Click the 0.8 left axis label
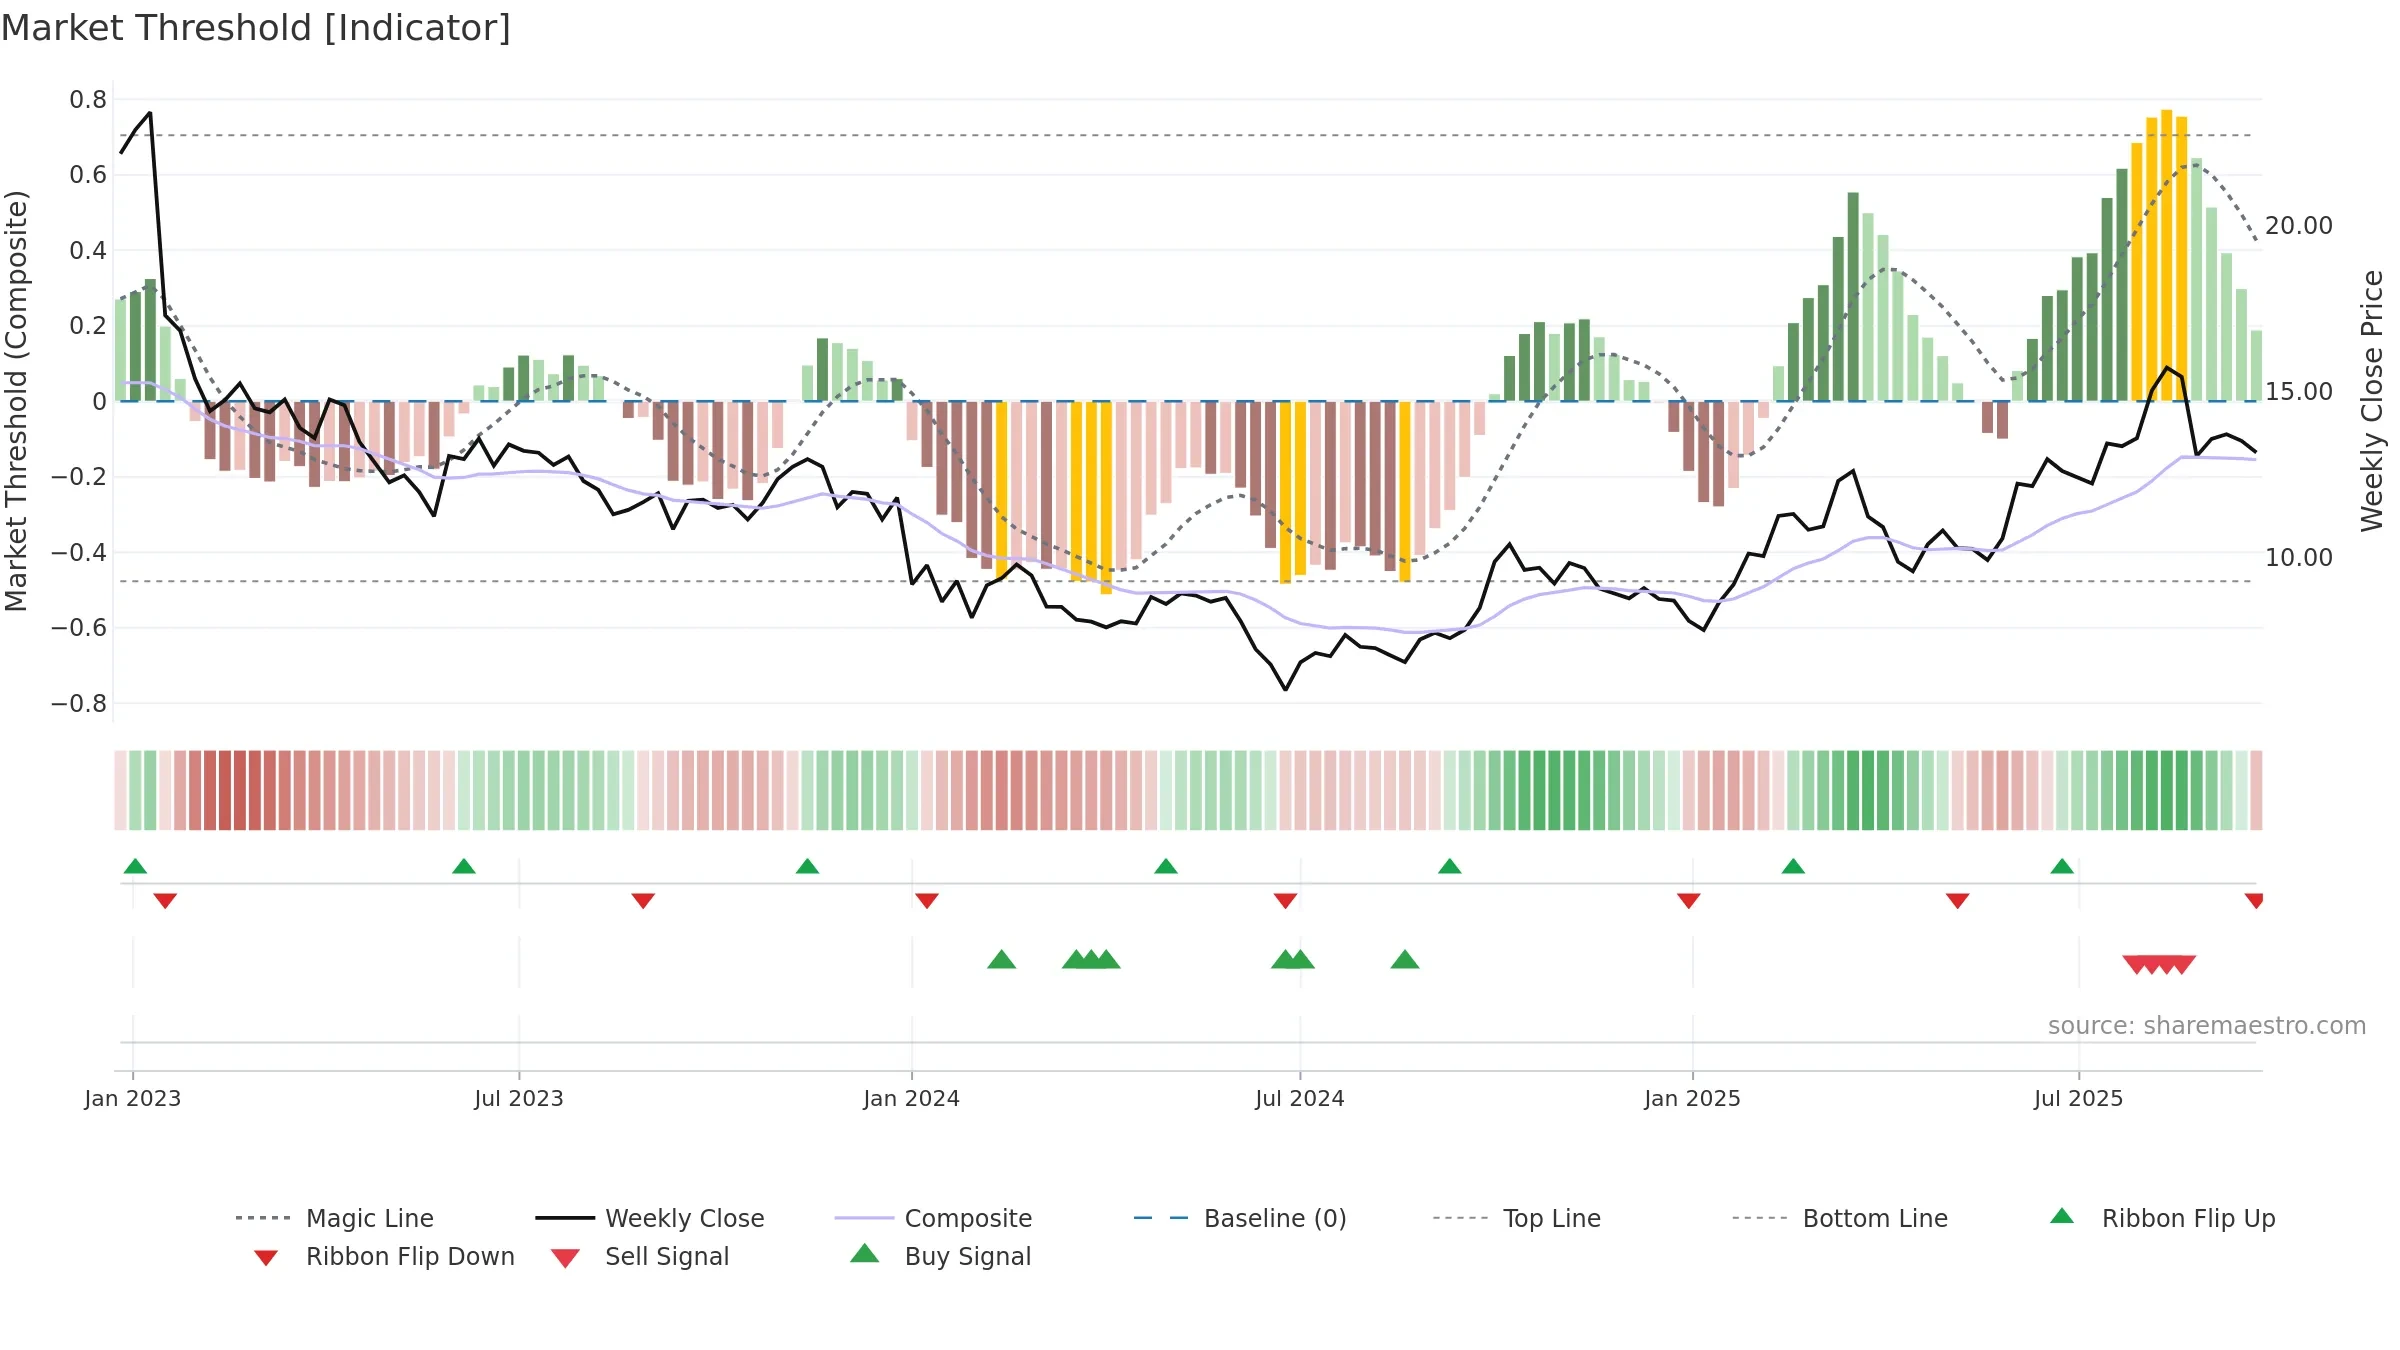Viewport: 2400px width, 1350px height. click(88, 100)
